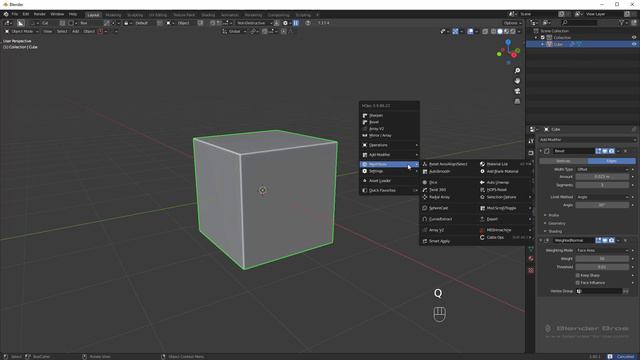
Task: Open the Options dropdown in viewport header
Action: [512, 23]
